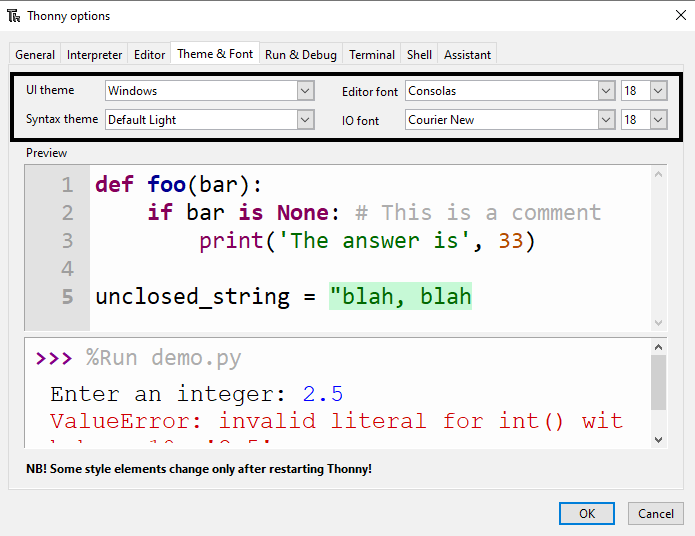Click the shell preview scrollbar down arrow
Image resolution: width=695 pixels, height=536 pixels.
tap(658, 439)
